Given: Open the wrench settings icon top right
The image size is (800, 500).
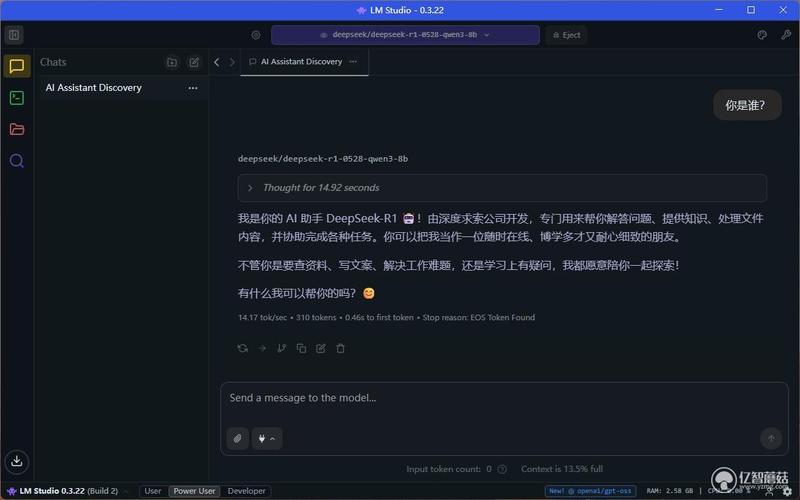Looking at the screenshot, I should pos(786,35).
